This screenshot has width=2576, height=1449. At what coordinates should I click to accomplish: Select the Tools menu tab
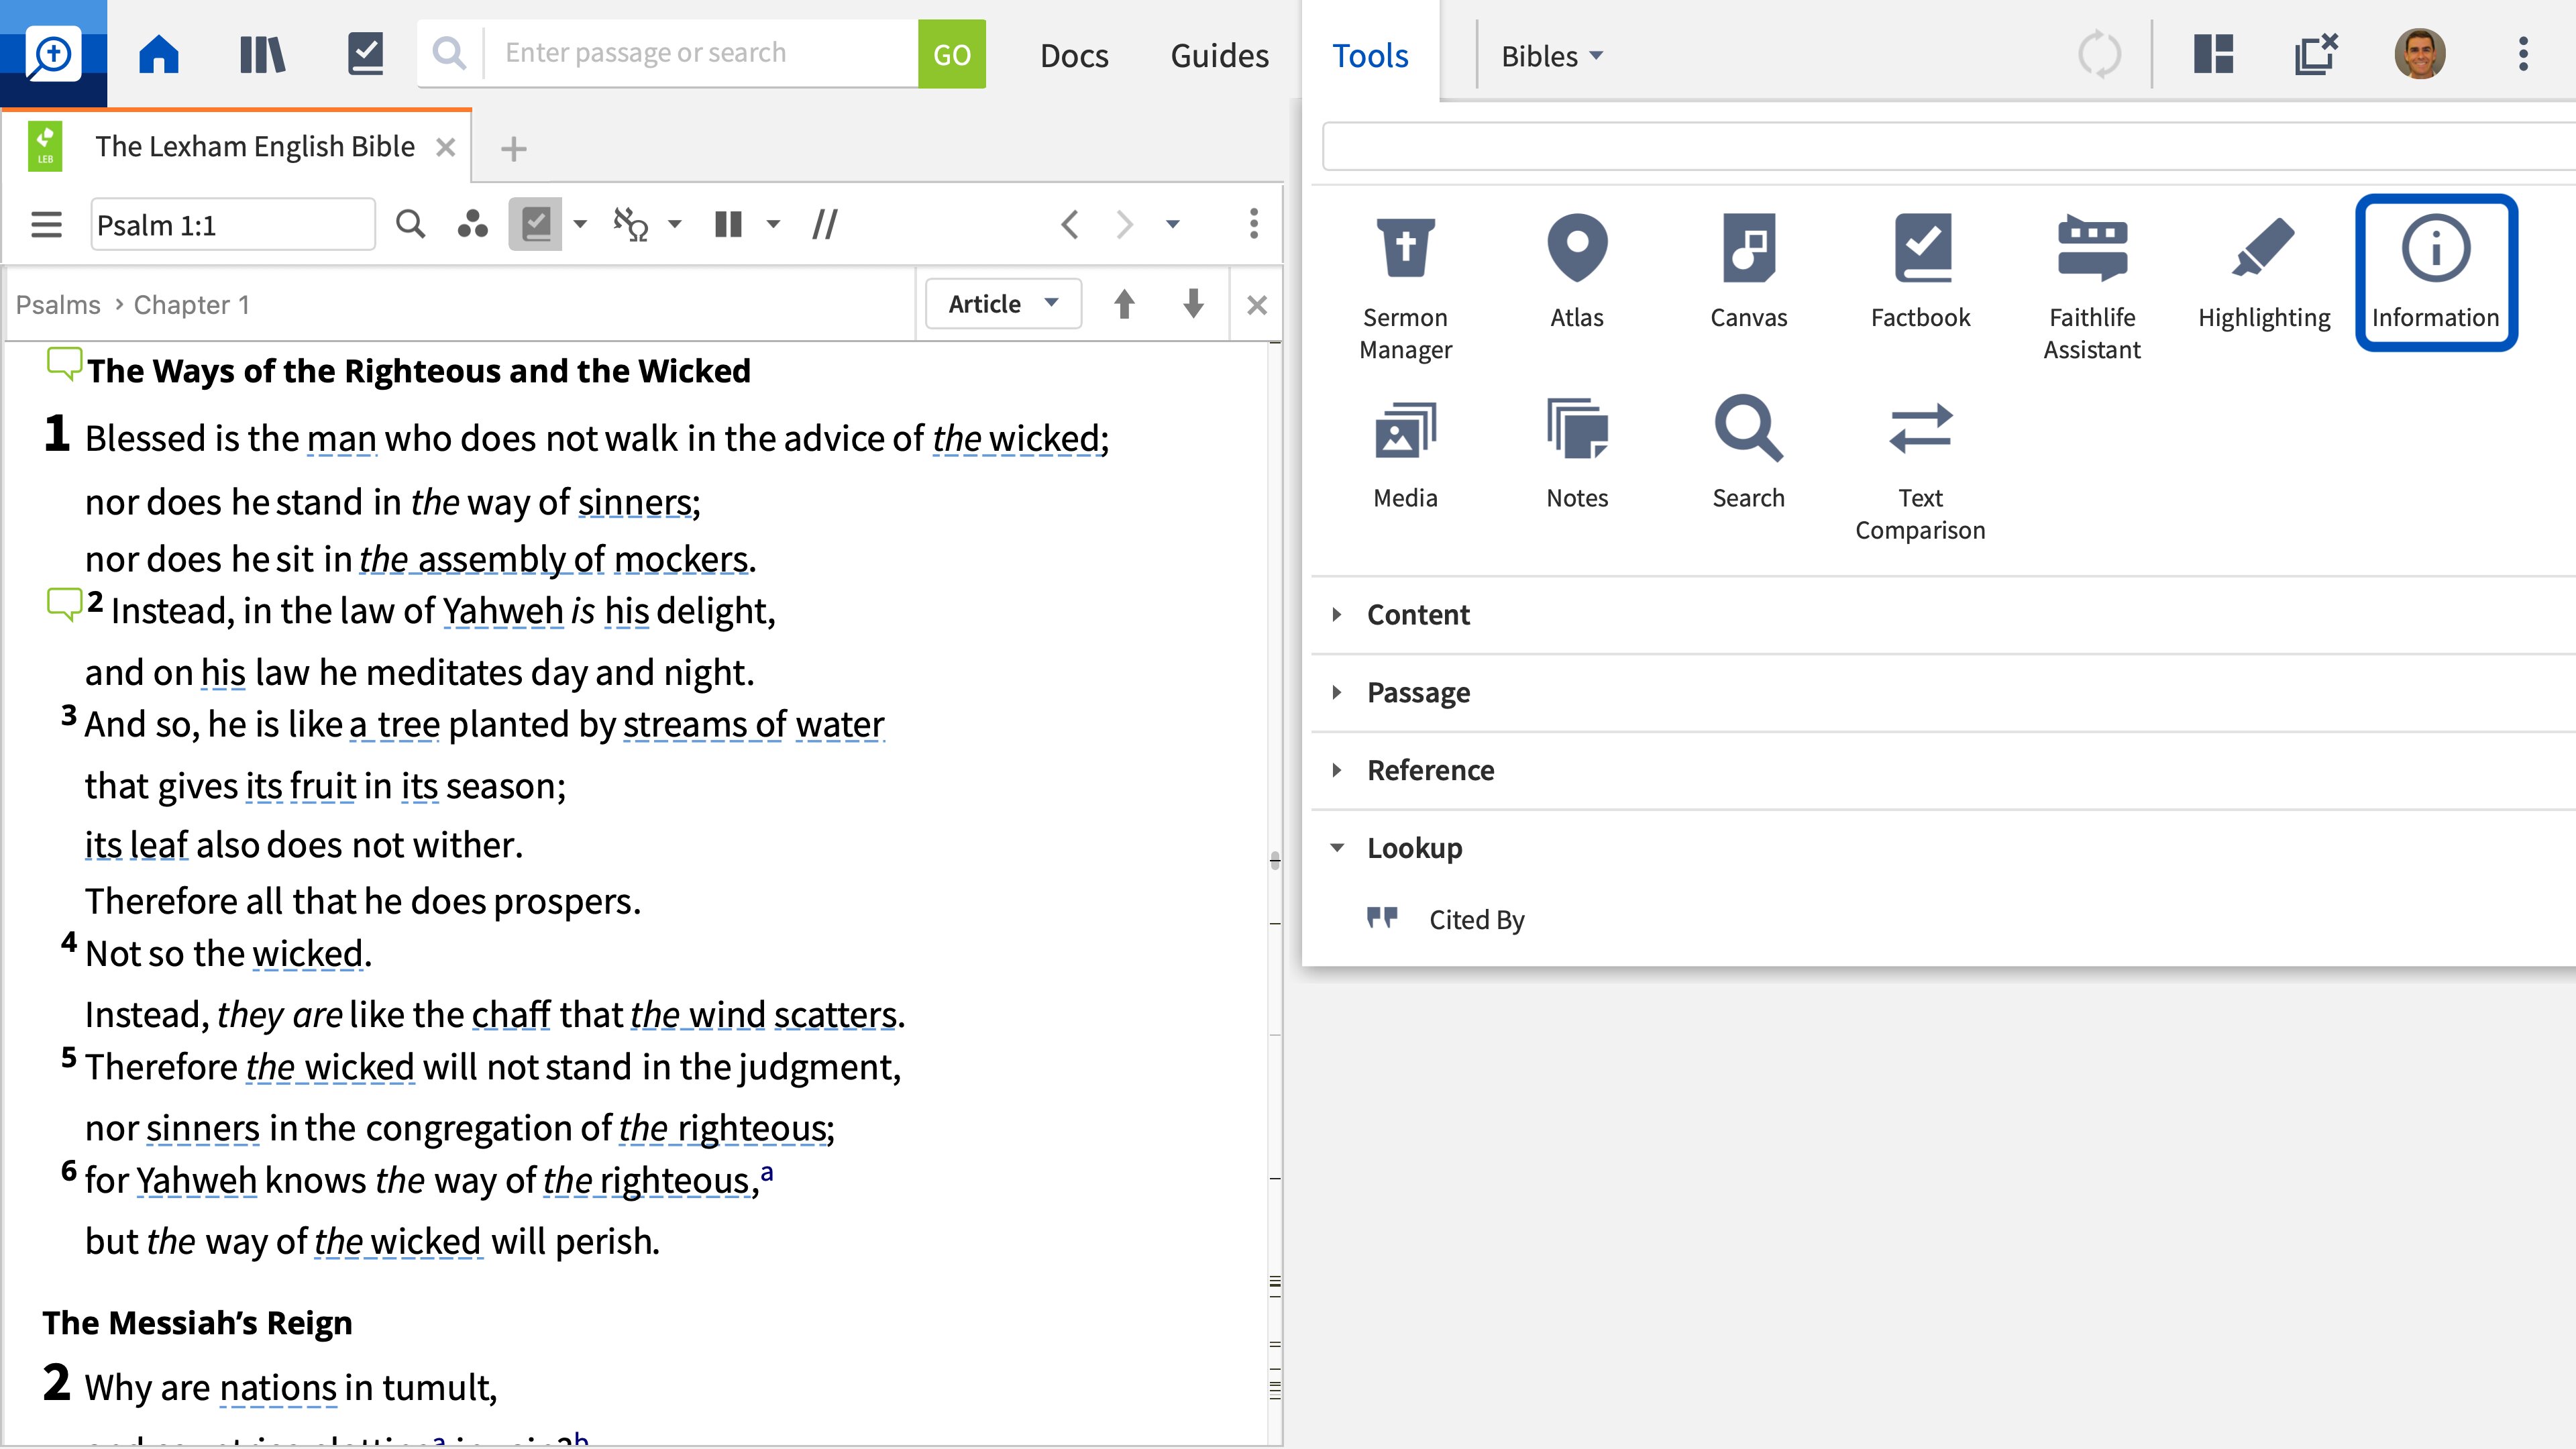1370,56
